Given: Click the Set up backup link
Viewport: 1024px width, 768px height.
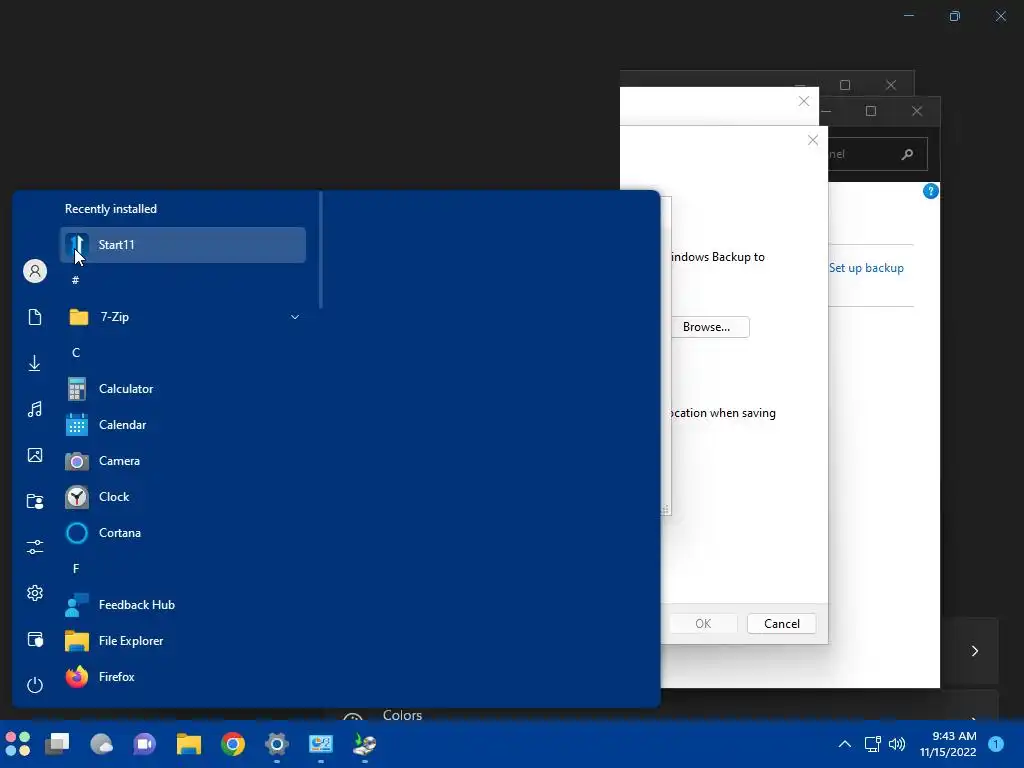Looking at the screenshot, I should tap(866, 268).
